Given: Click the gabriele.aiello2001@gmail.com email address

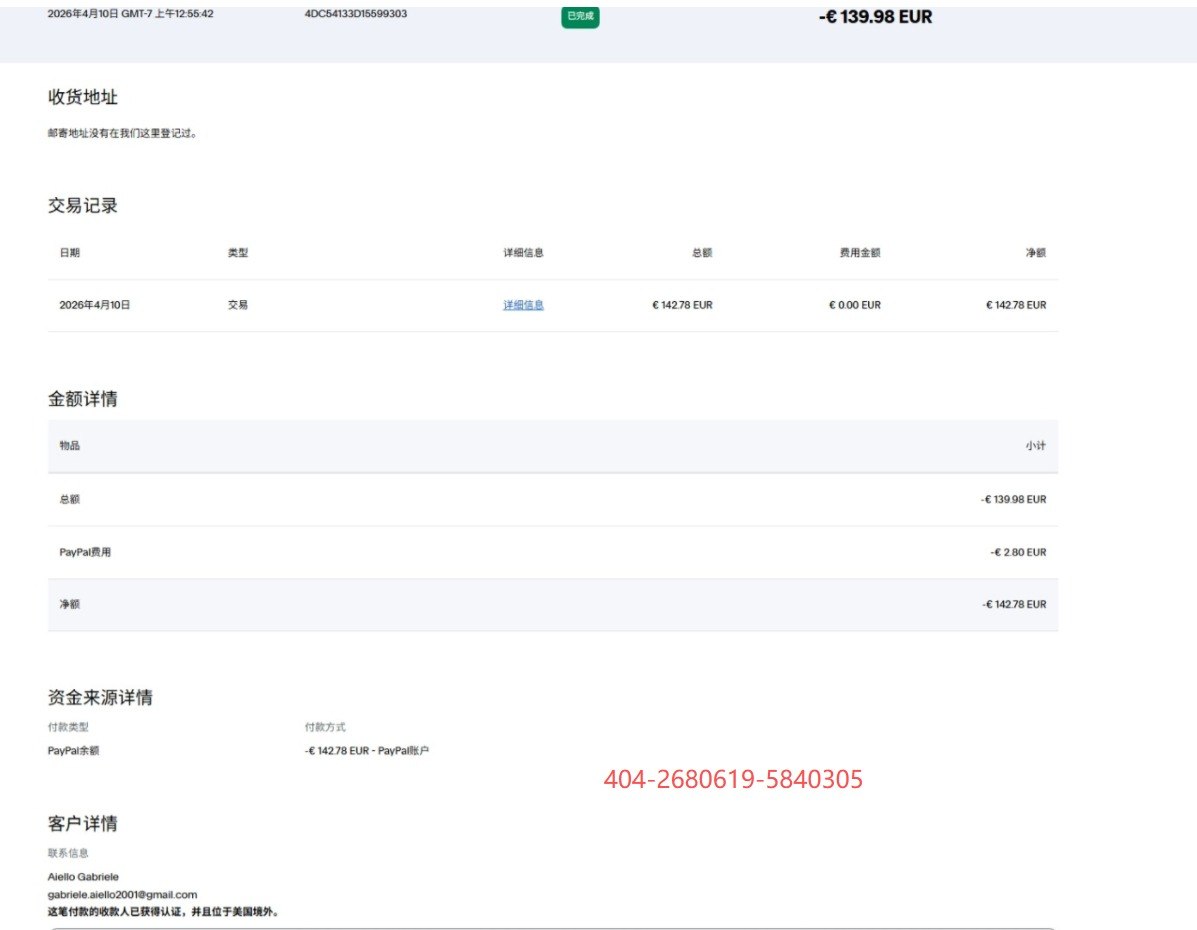Looking at the screenshot, I should tap(122, 894).
